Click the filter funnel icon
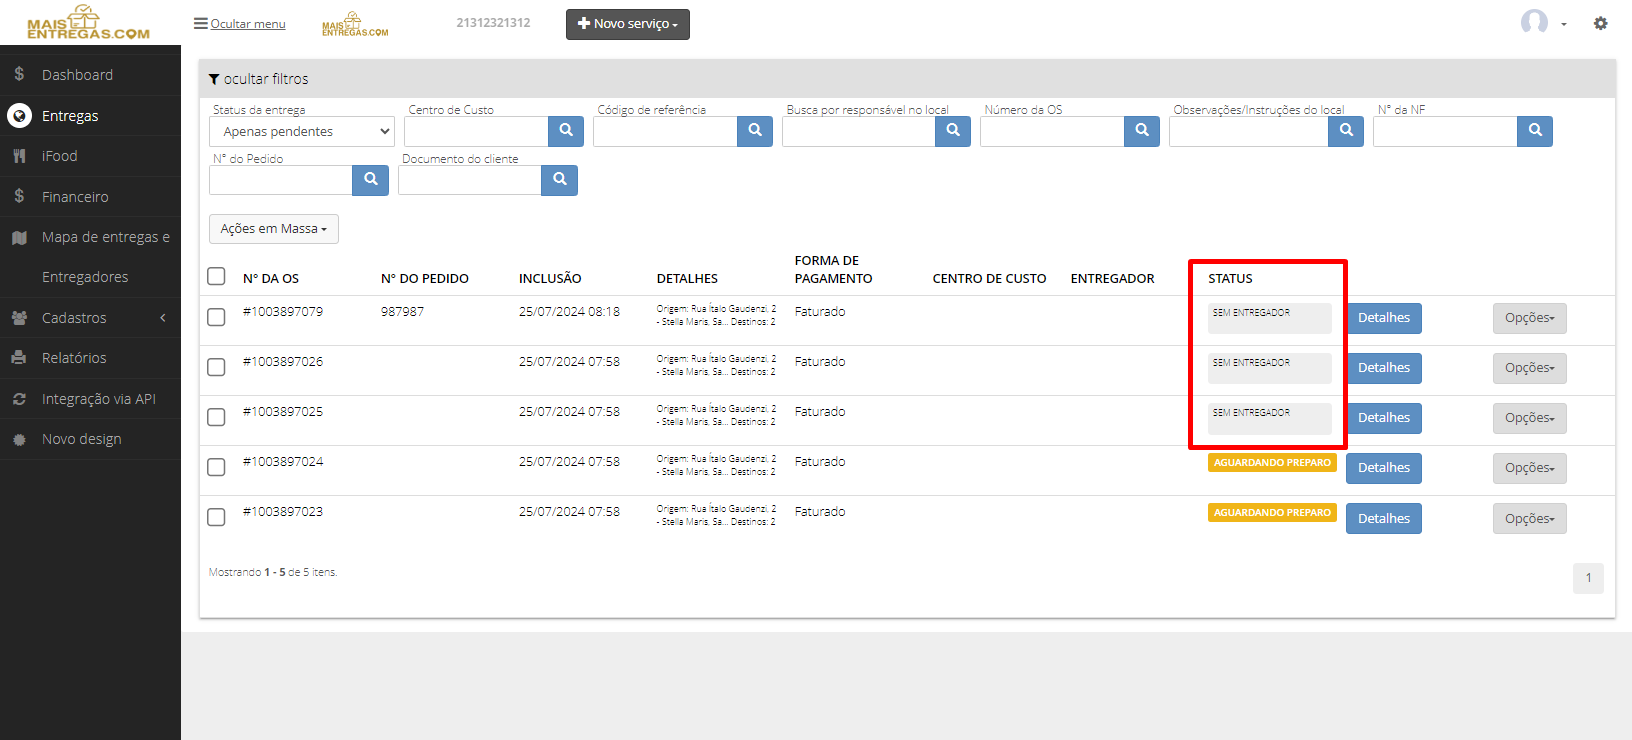The height and width of the screenshot is (740, 1632). pyautogui.click(x=214, y=79)
